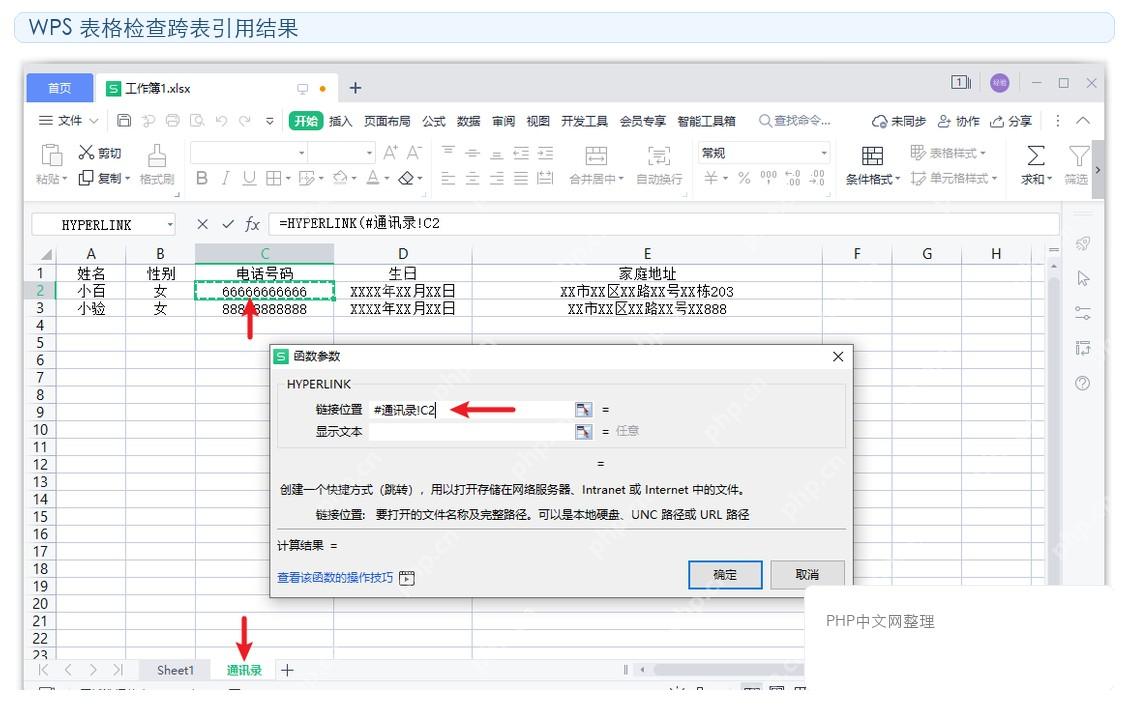Open the number format 常规 dropdown
Screen dimensions: 1128x712
pos(824,152)
